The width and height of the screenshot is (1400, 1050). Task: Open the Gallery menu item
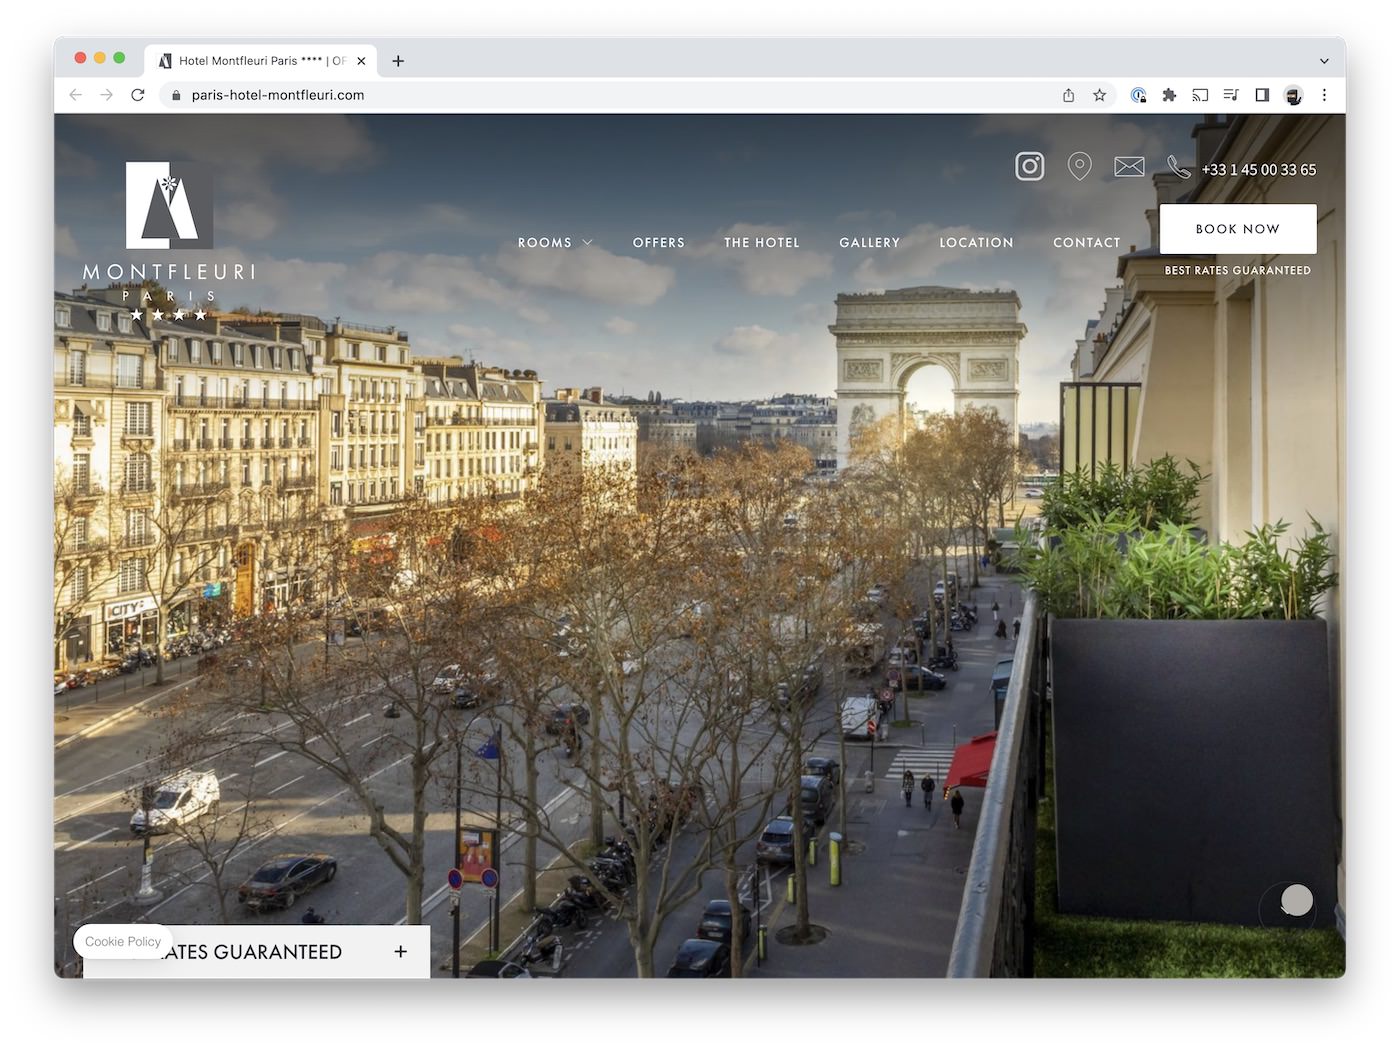pyautogui.click(x=869, y=242)
